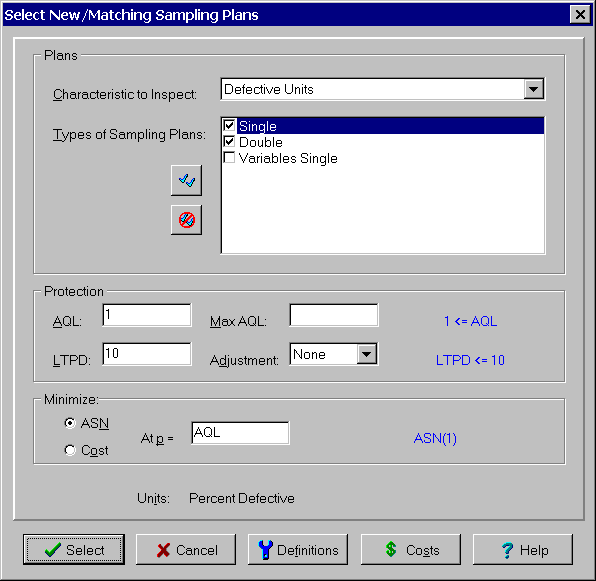
Task: Focus the LTPD input field
Action: point(147,354)
